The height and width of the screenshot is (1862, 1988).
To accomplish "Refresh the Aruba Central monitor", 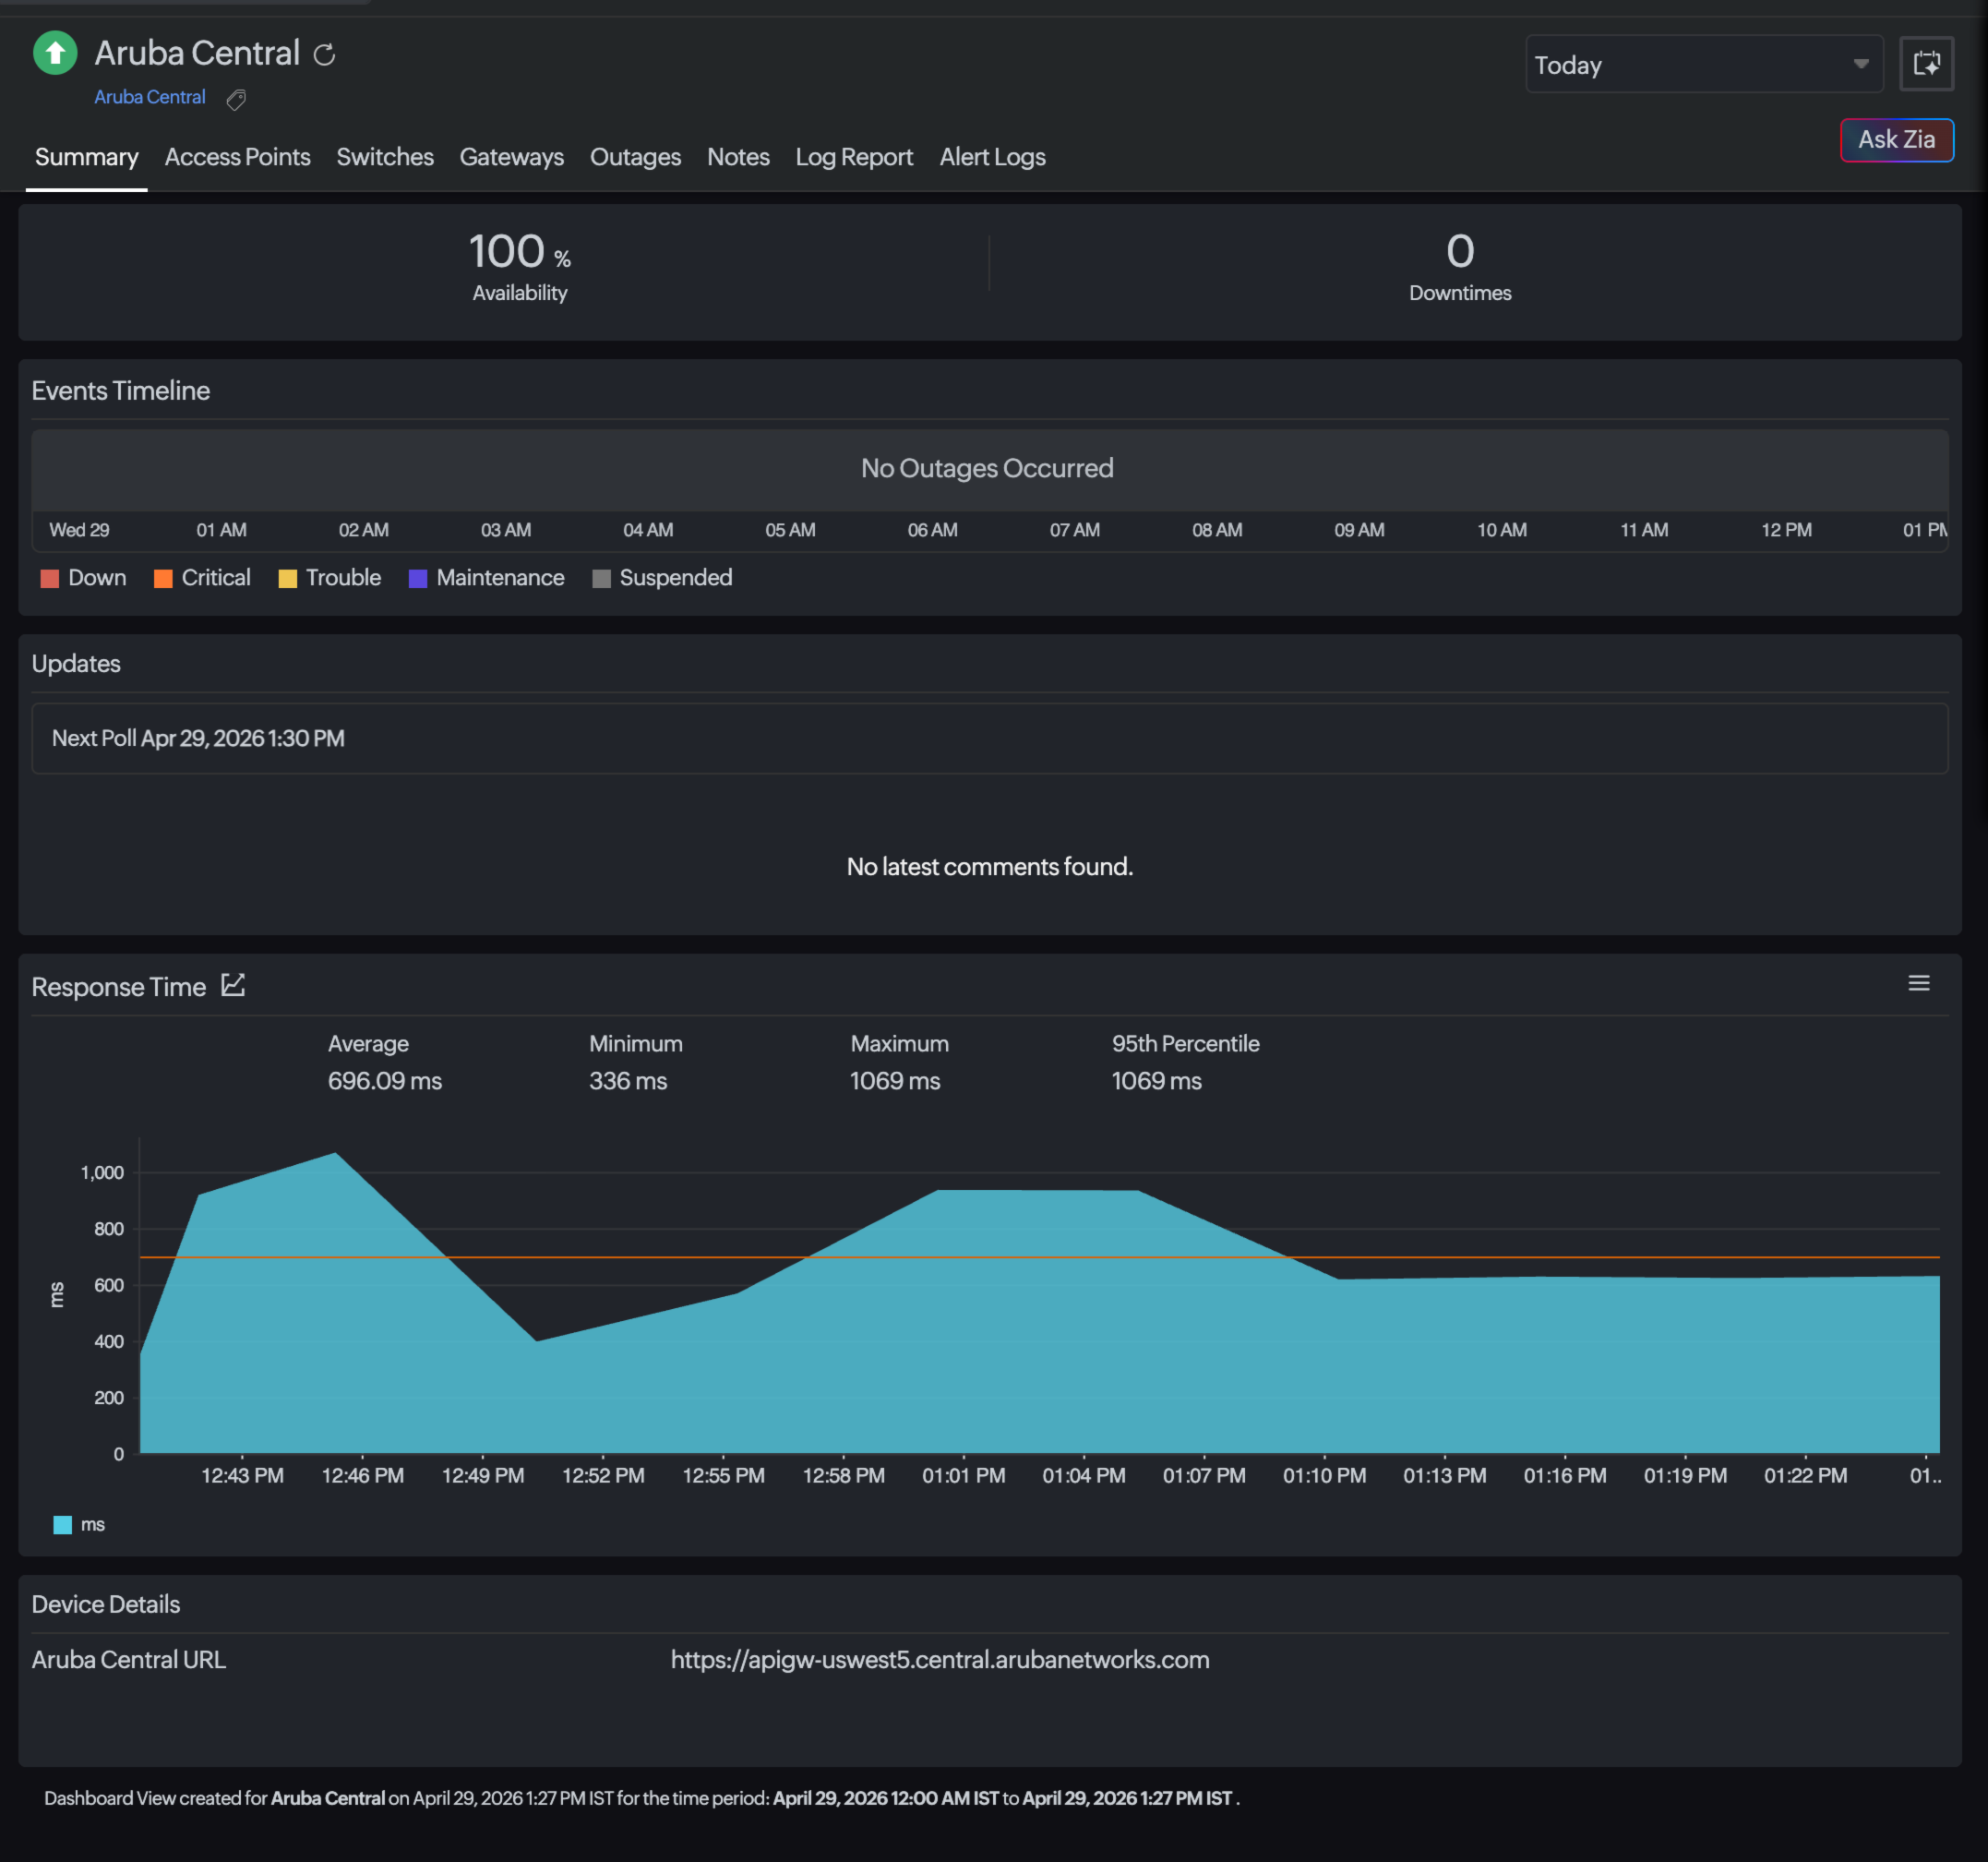I will 324,54.
